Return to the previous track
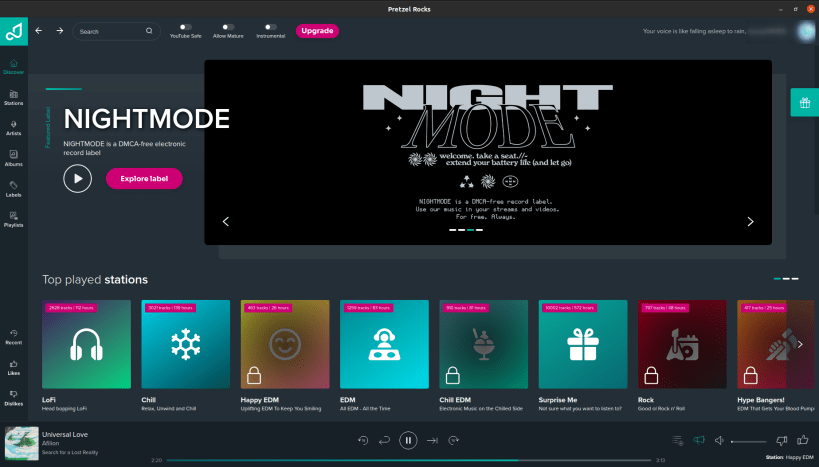The height and width of the screenshot is (467, 819). coord(384,440)
